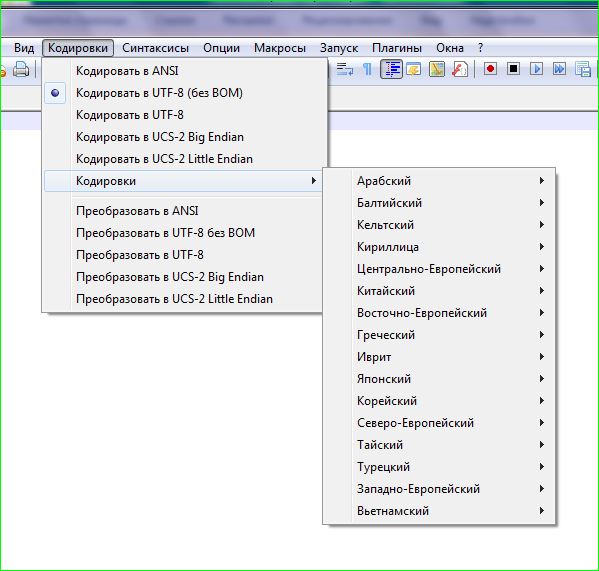599x571 pixels.
Task: Expand the Китайский encoding submenu
Action: (439, 291)
